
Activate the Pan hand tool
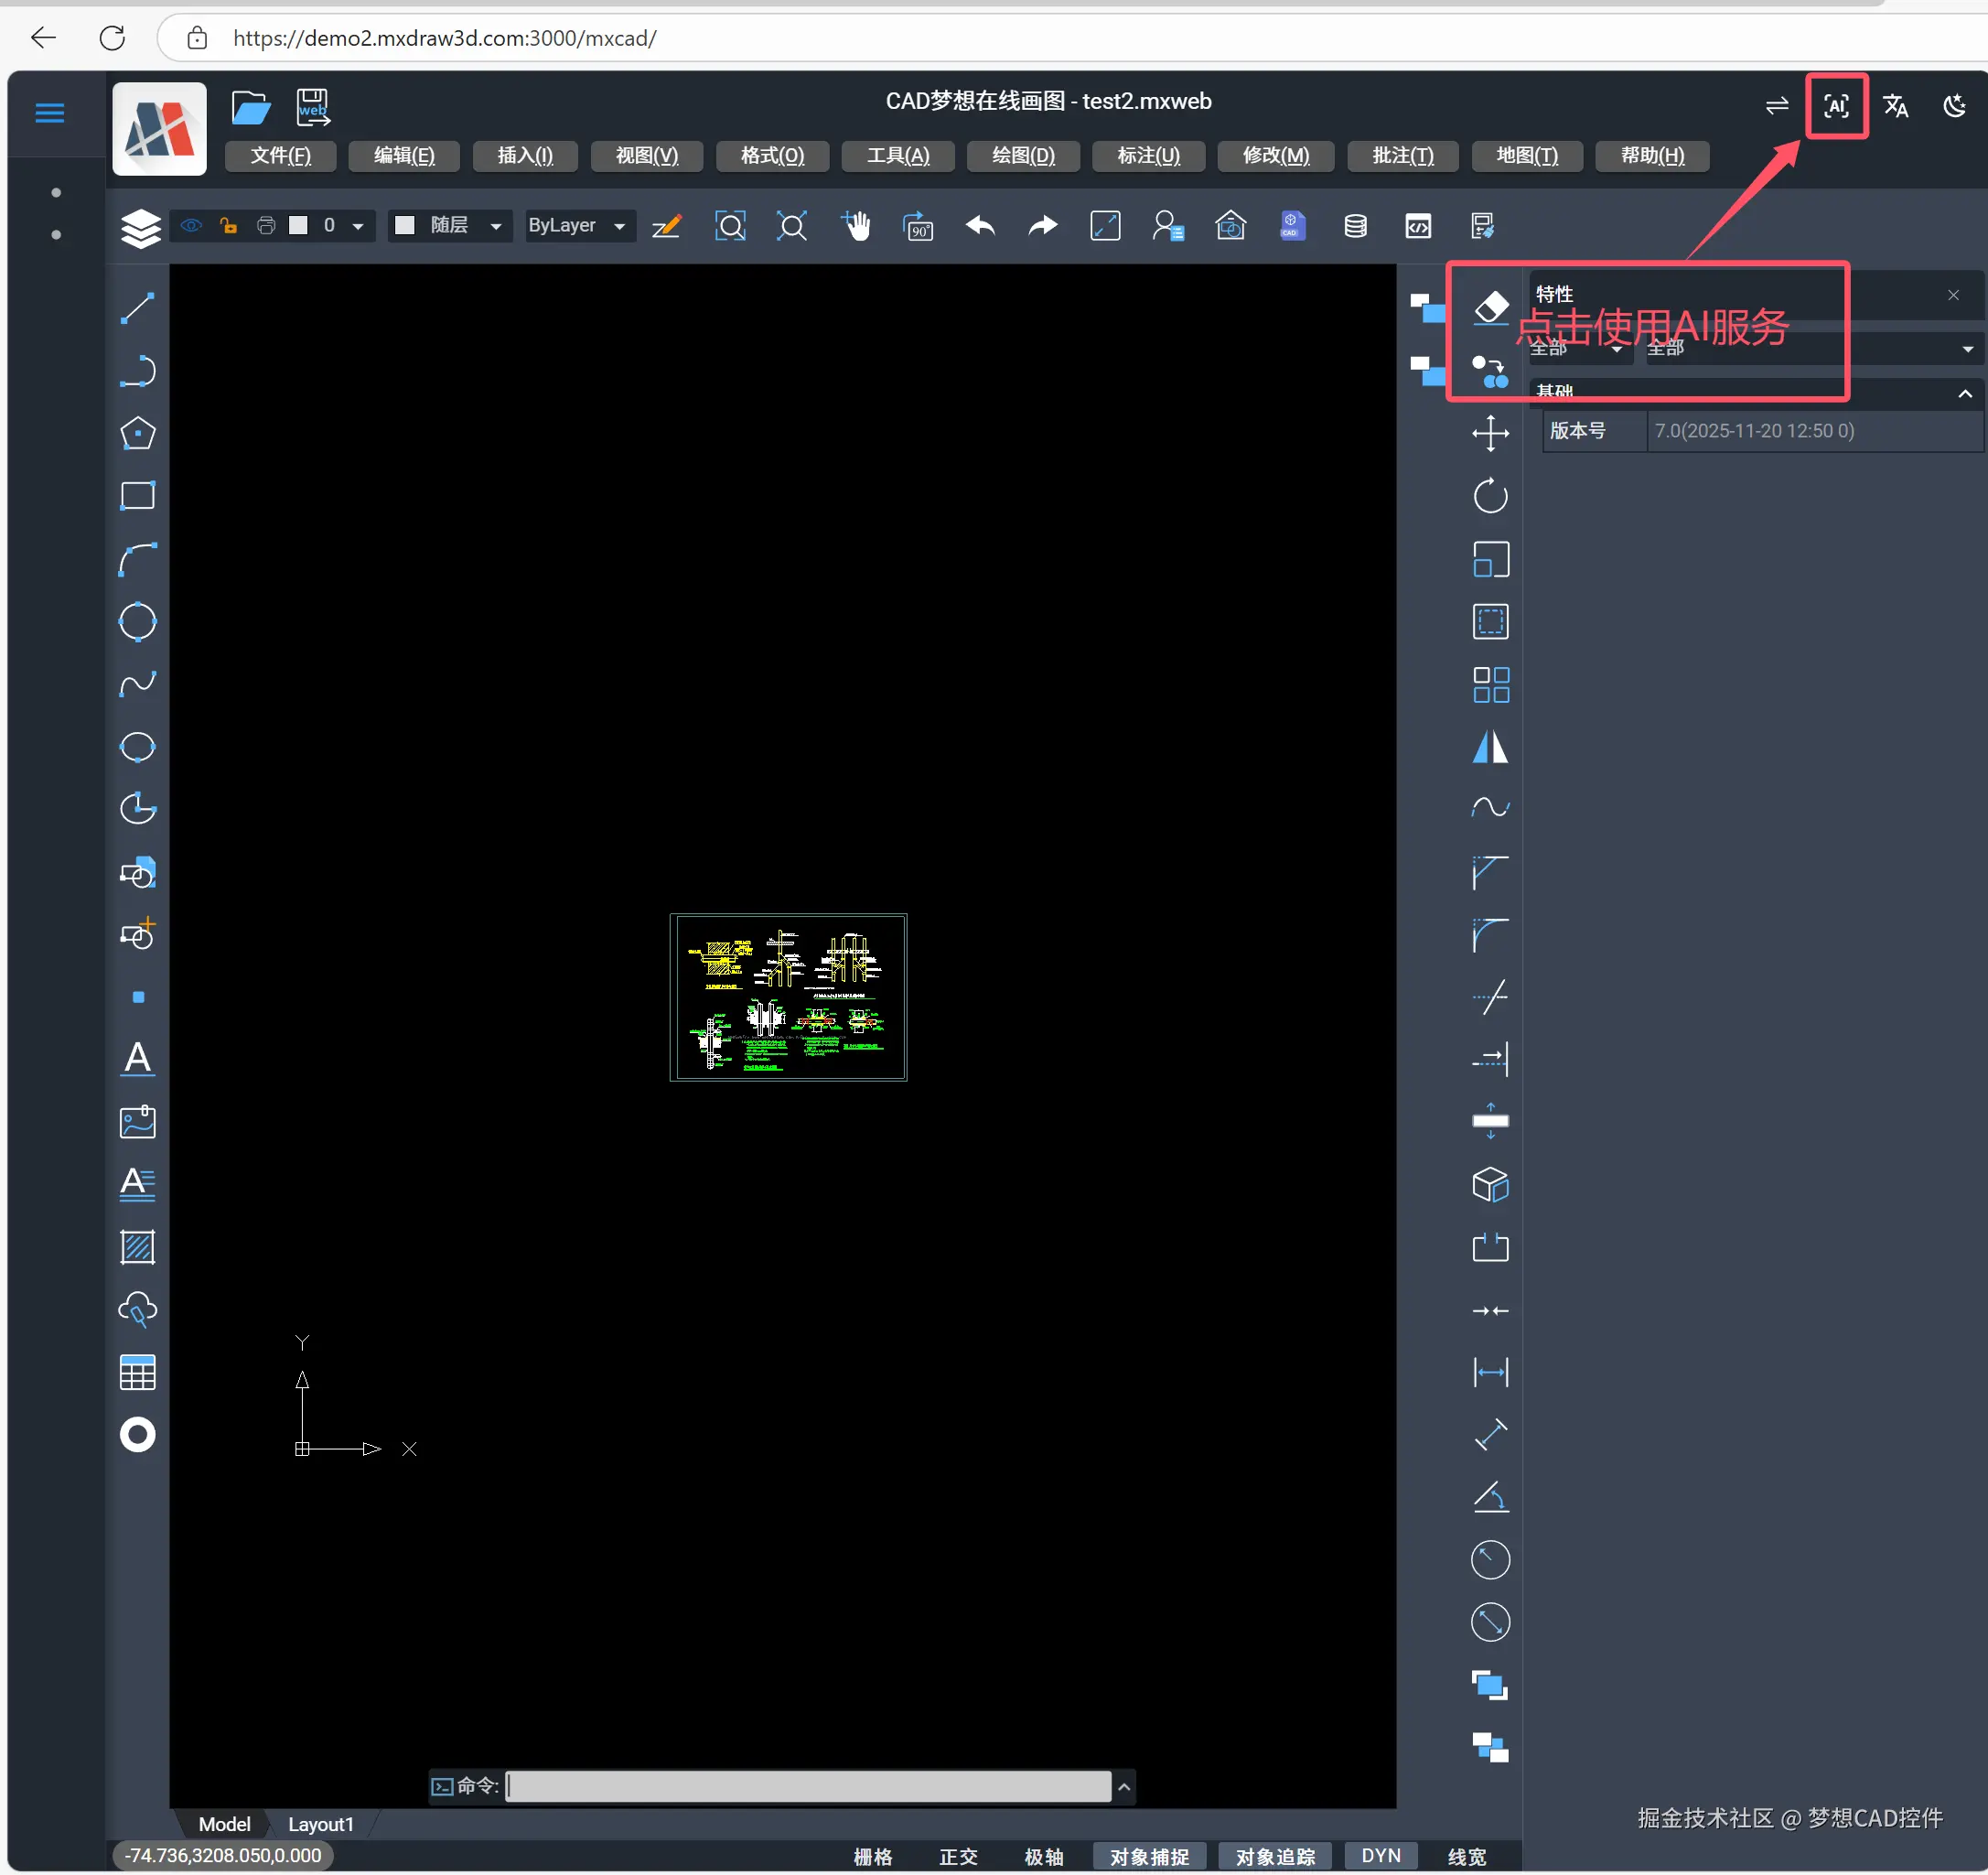(x=856, y=226)
